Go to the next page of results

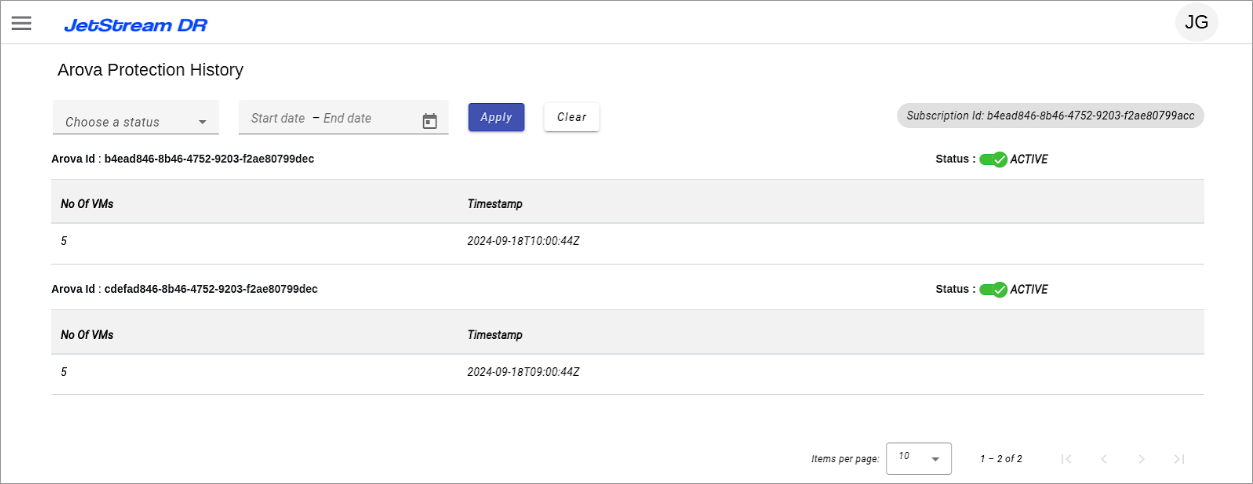(1141, 459)
